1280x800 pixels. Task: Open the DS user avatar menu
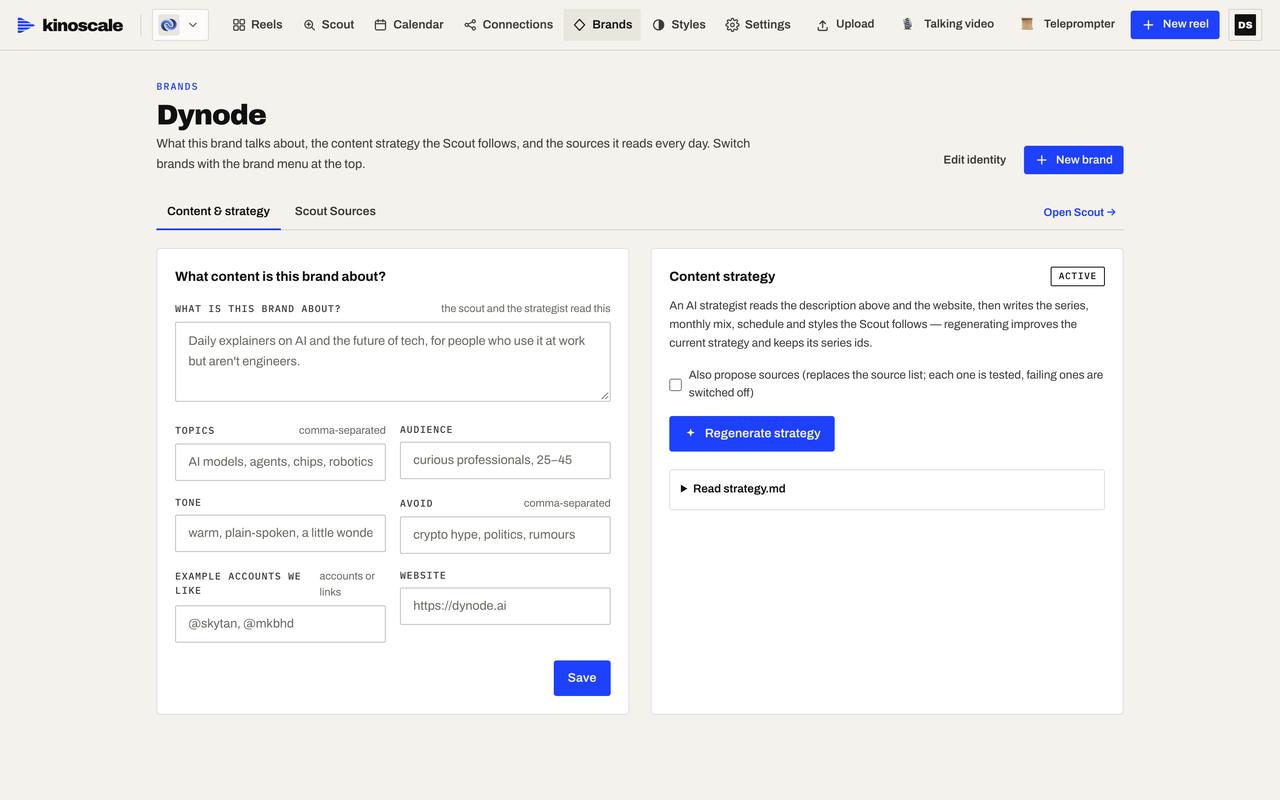click(x=1245, y=25)
